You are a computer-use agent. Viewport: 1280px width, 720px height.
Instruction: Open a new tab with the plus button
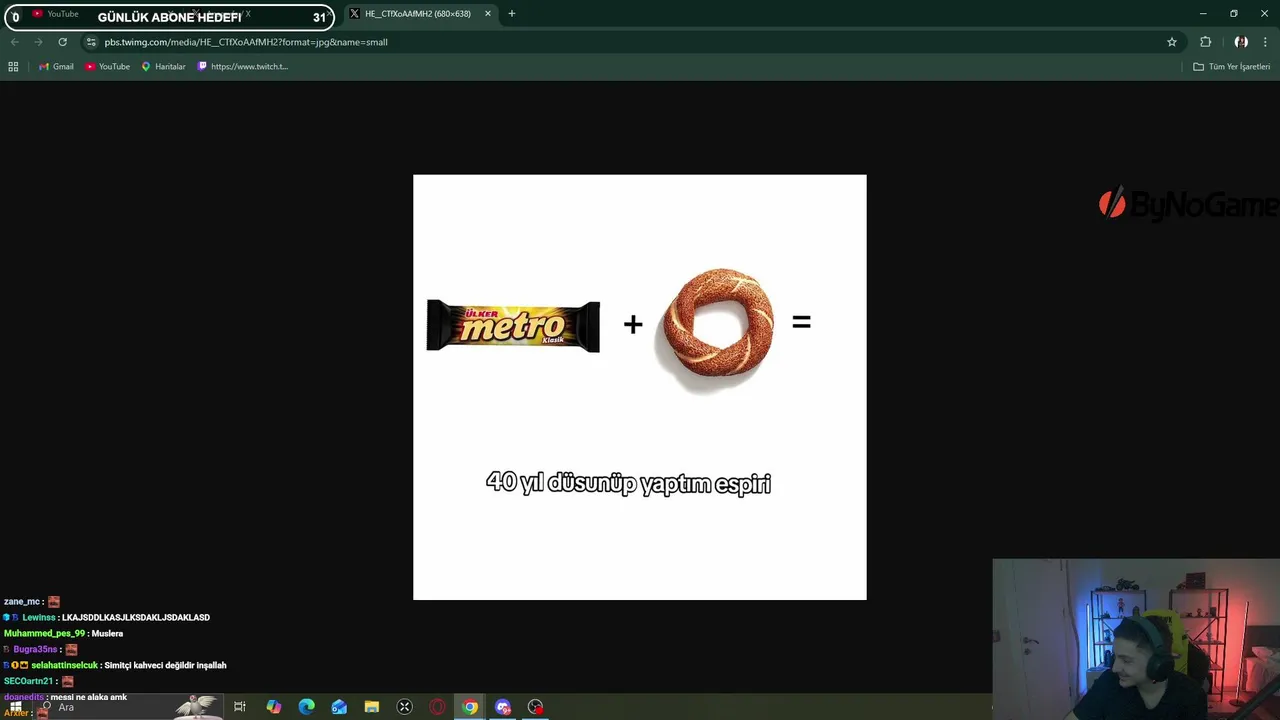(512, 14)
